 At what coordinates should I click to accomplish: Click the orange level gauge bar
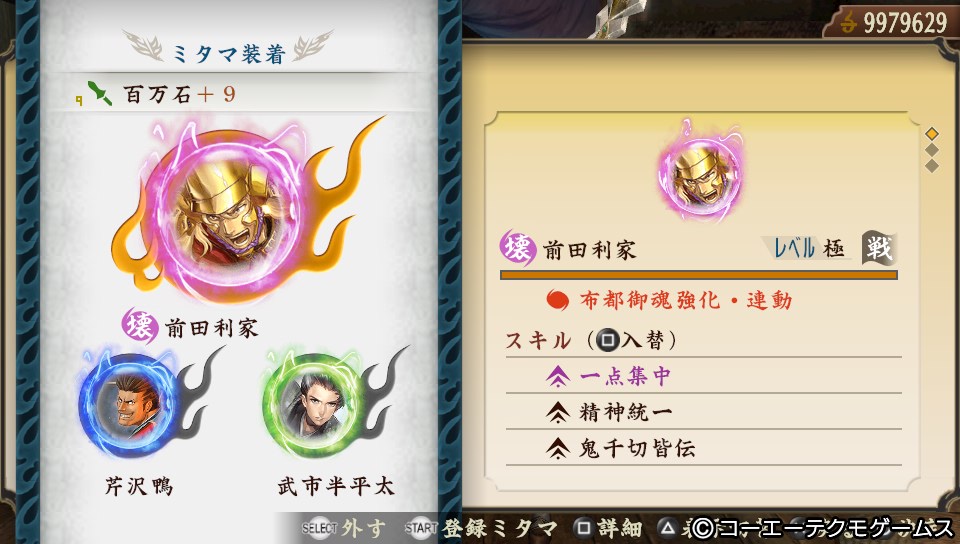tap(699, 275)
